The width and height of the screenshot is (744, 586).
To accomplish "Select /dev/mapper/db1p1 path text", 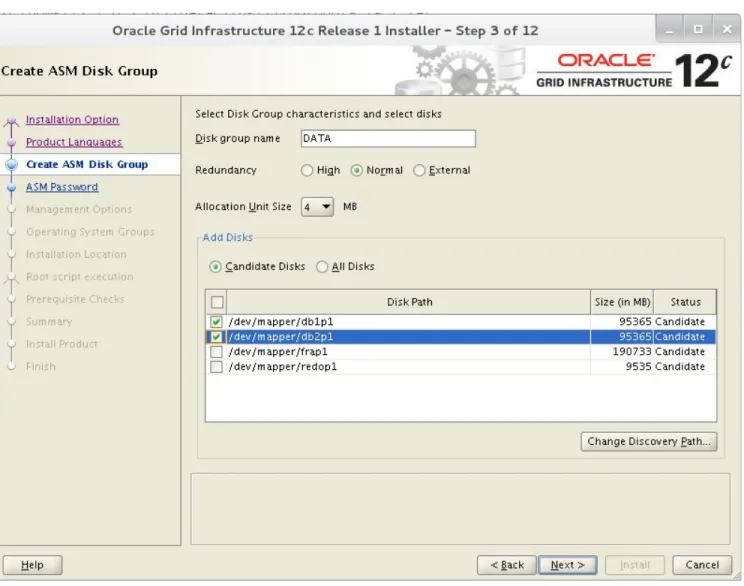I will (x=281, y=322).
